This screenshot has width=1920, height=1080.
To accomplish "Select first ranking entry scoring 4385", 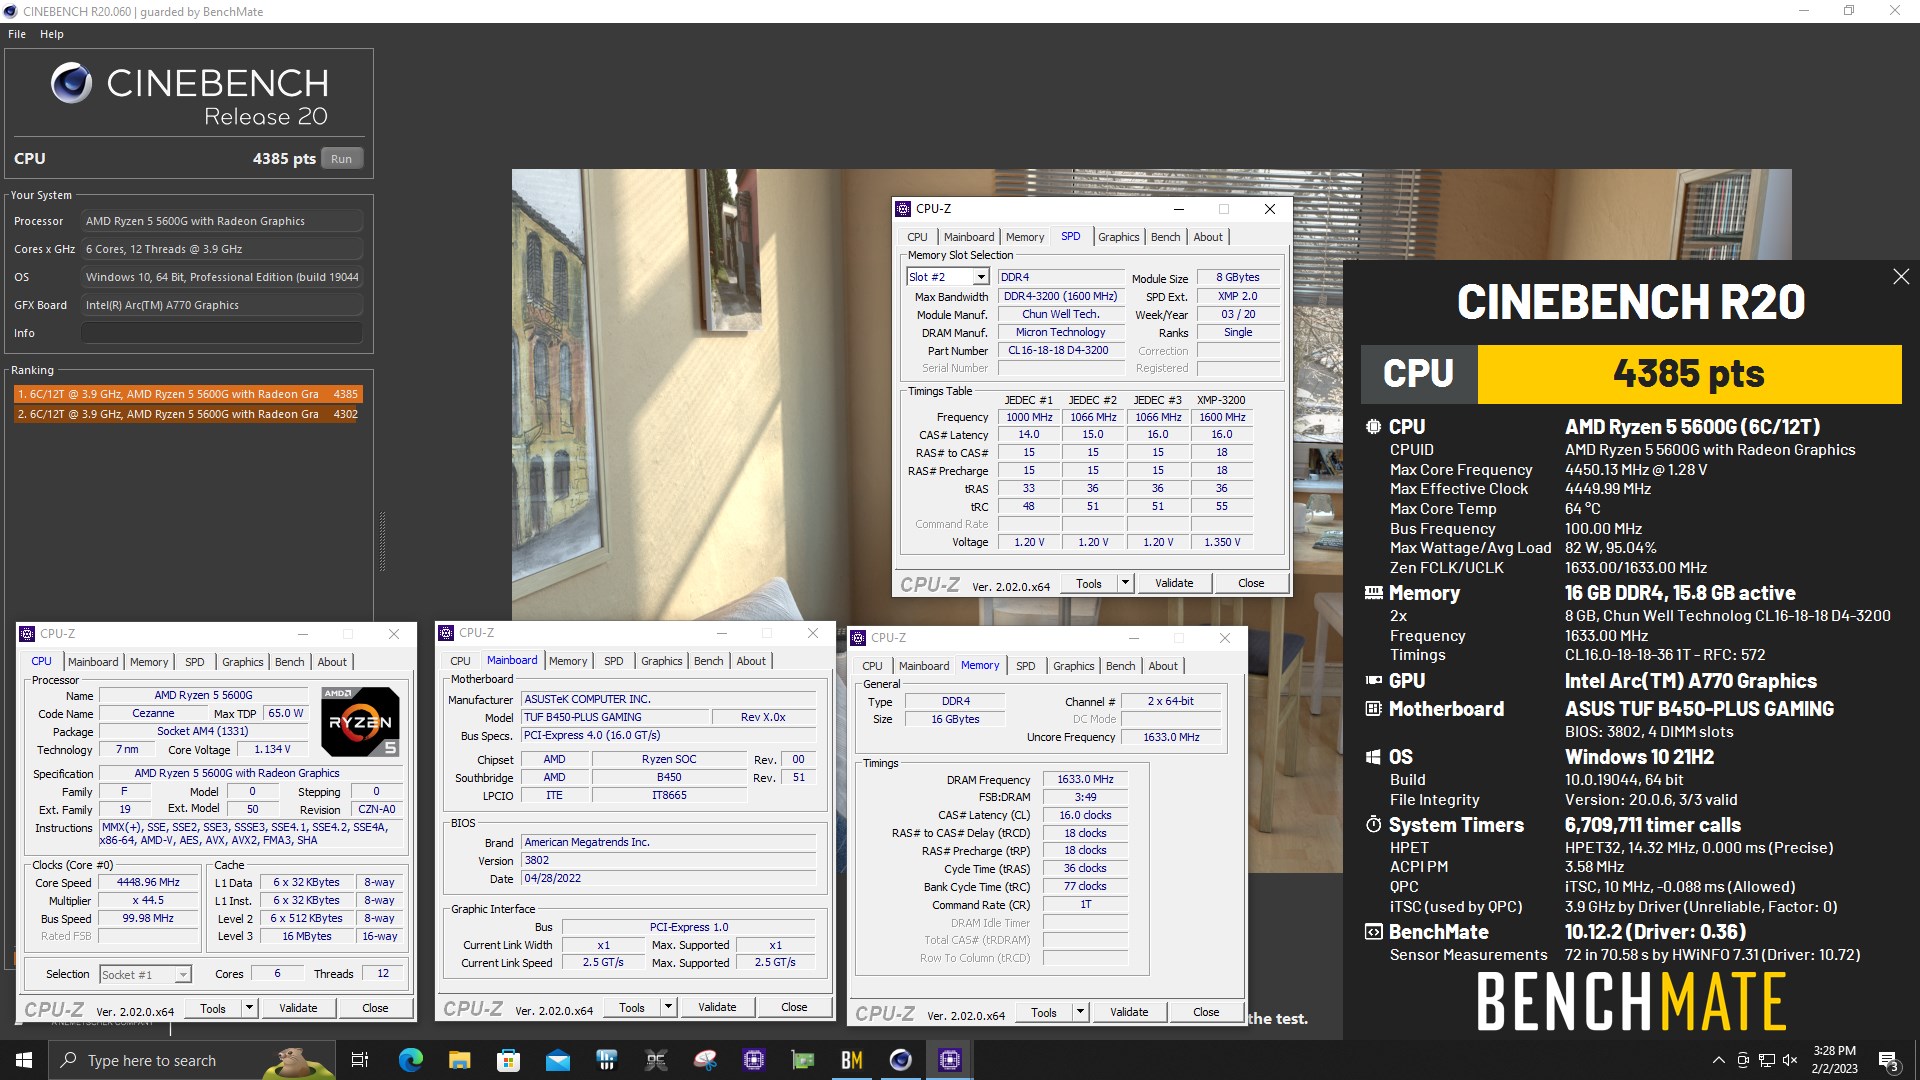I will point(188,394).
